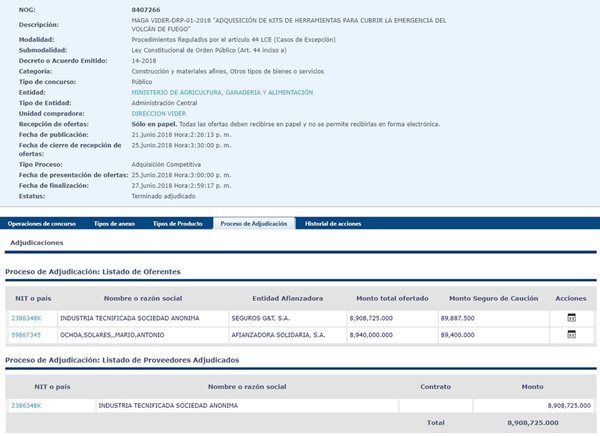
Task: Open NIT 2386348K in the Oferentes list
Action: (27, 317)
